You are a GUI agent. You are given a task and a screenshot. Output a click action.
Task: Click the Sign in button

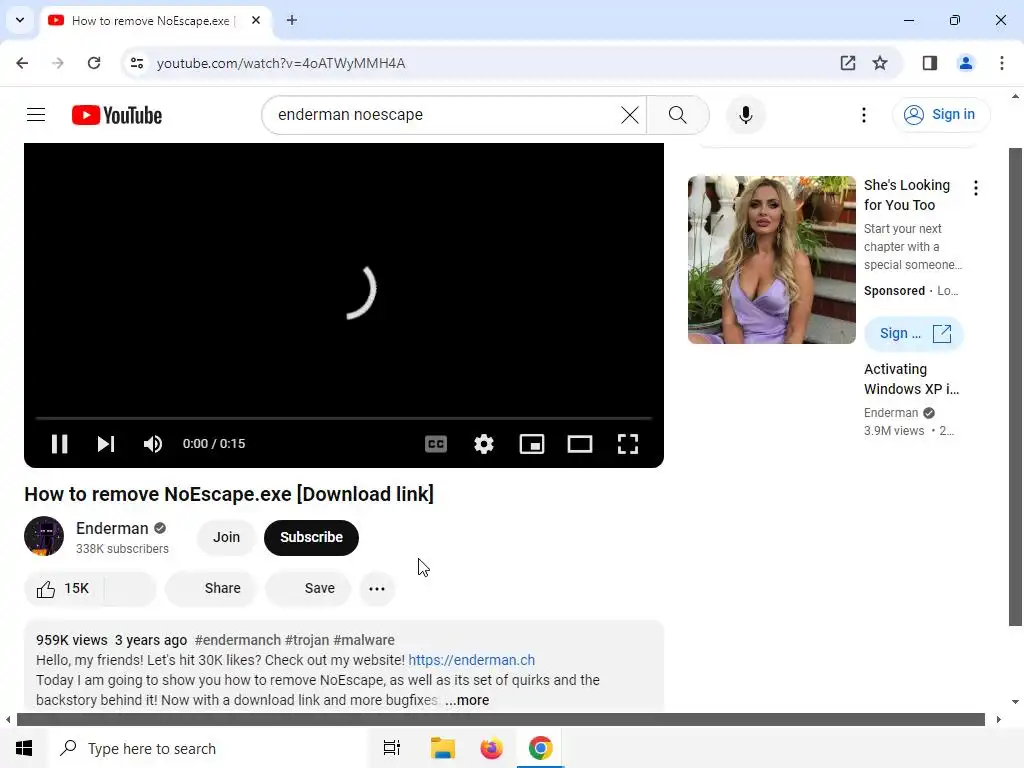[x=940, y=114]
